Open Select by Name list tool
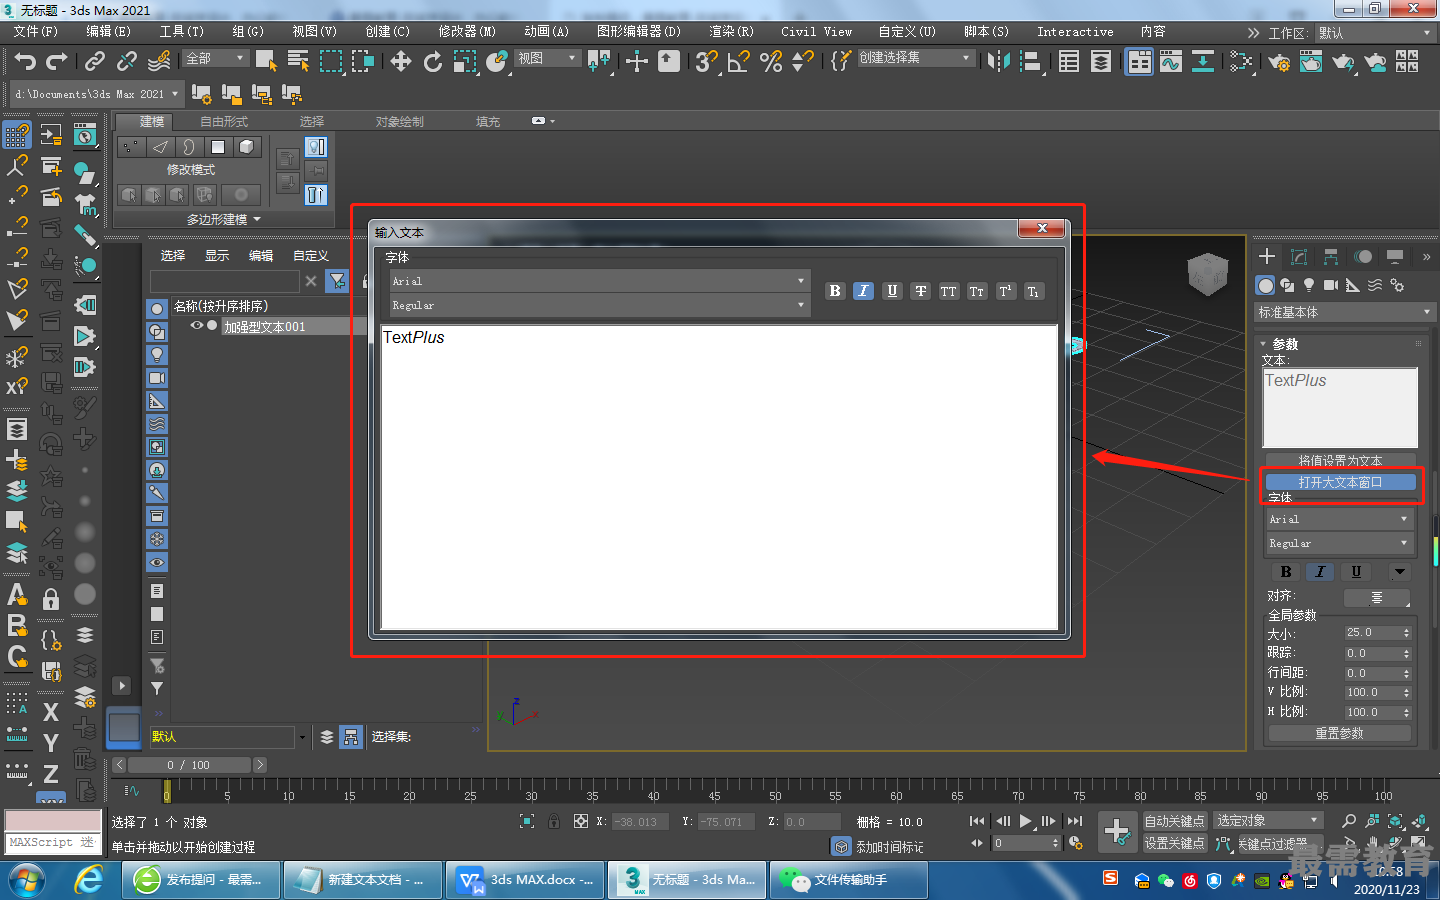The image size is (1440, 900). 298,61
